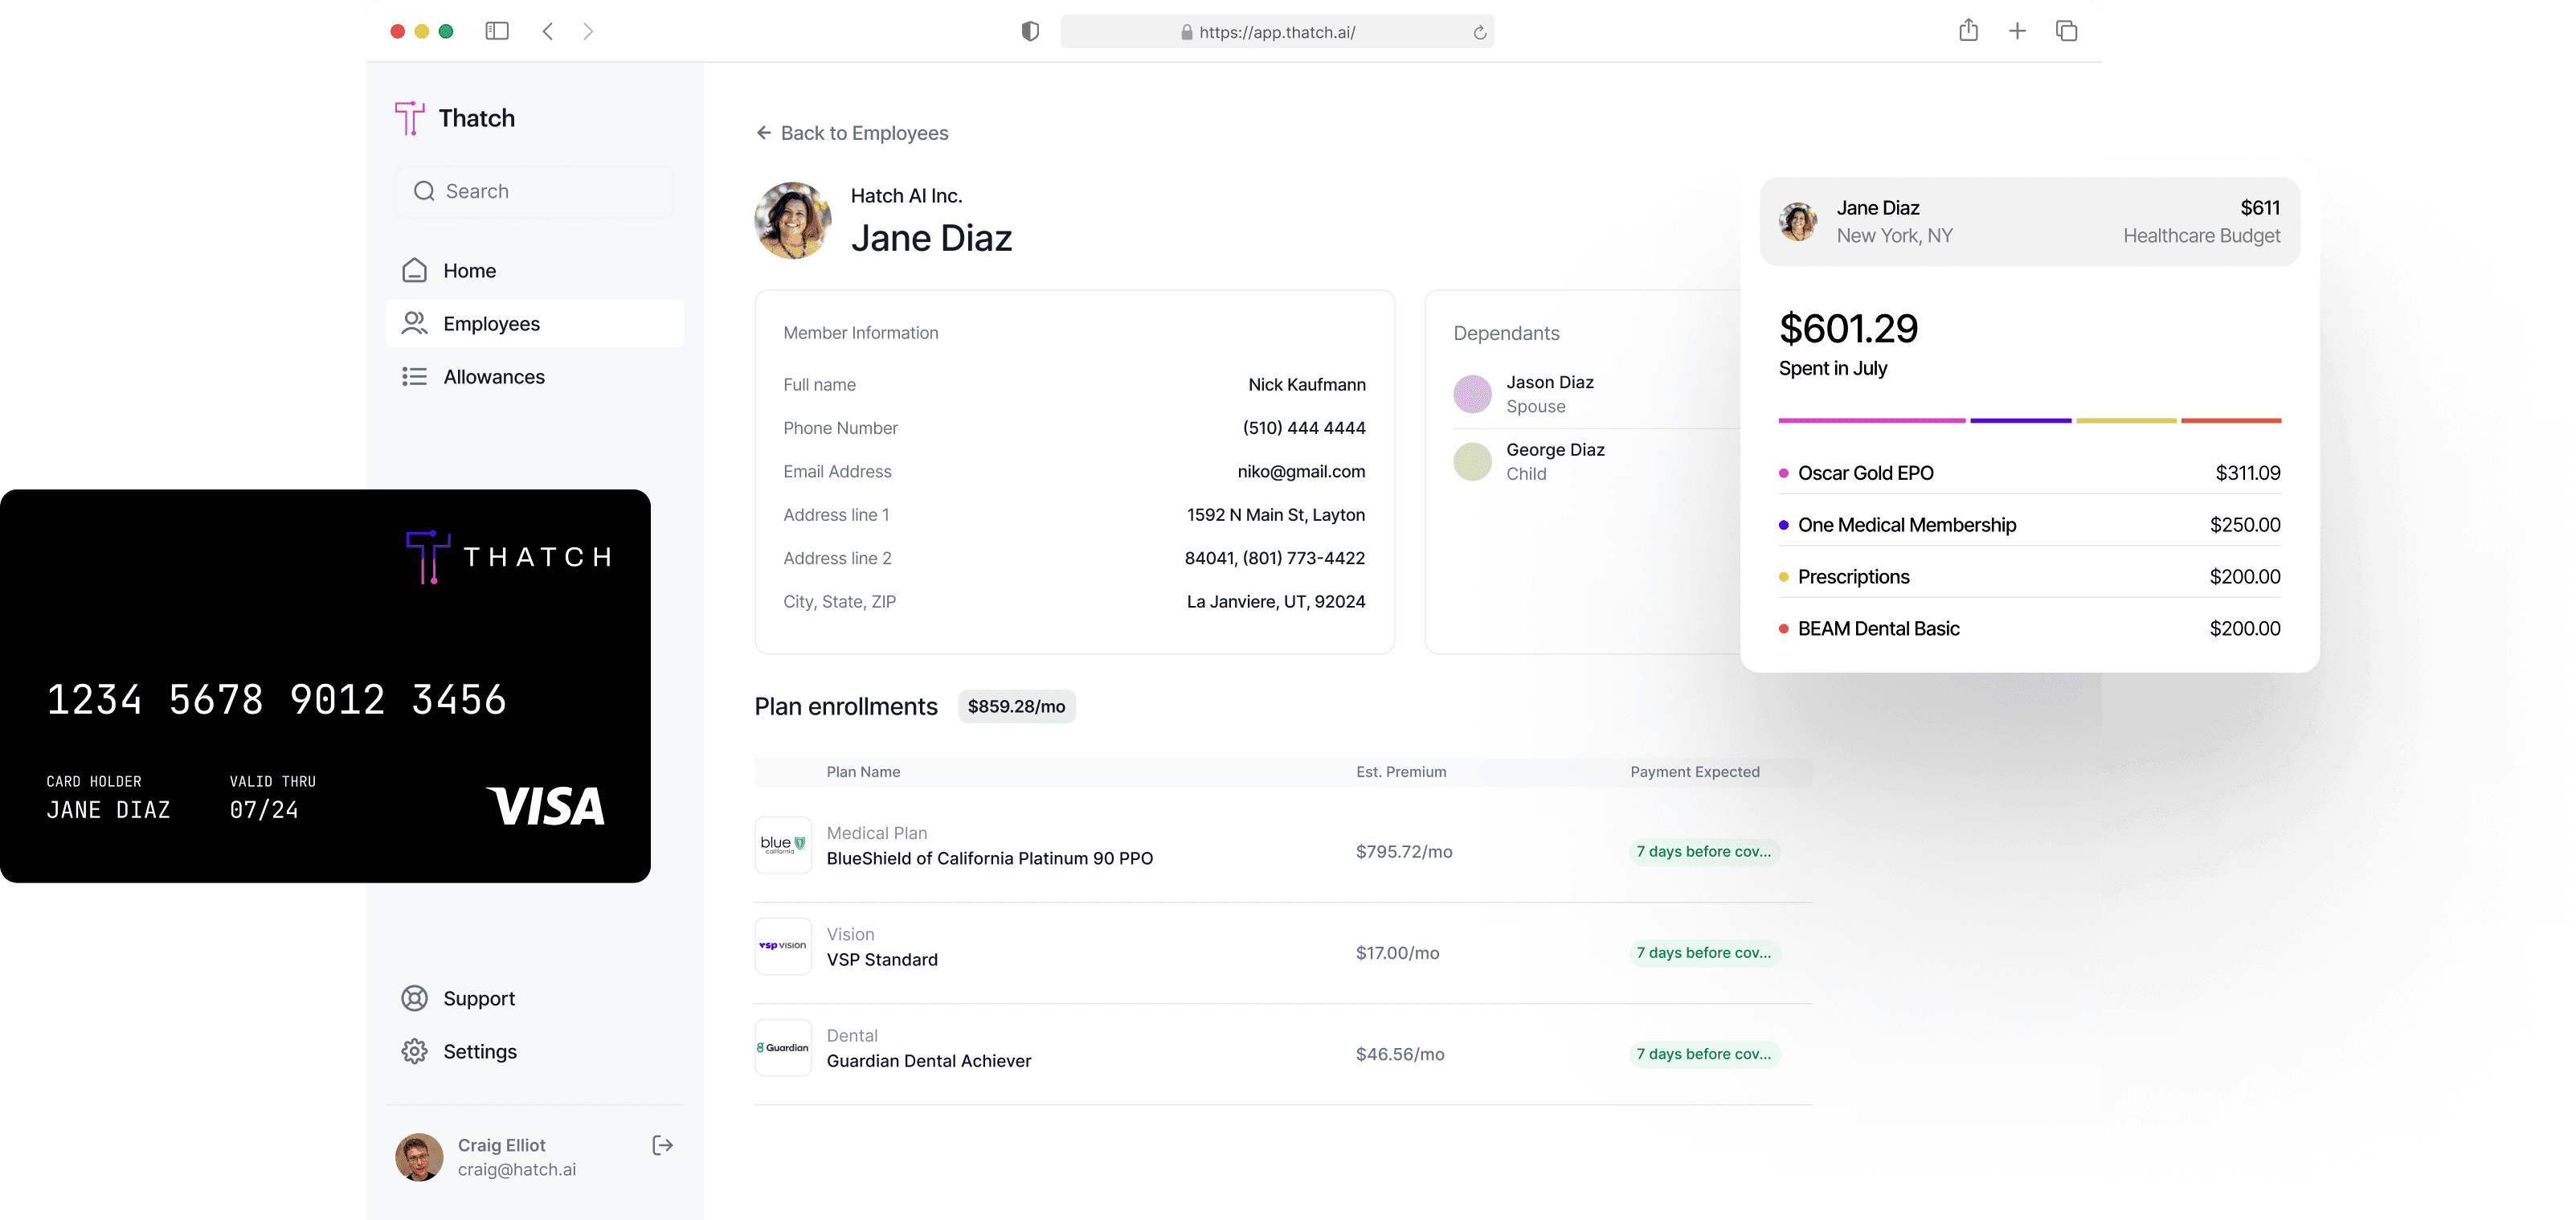Click the Home icon in navigation
Screen dimensions: 2576x1220
coord(414,270)
